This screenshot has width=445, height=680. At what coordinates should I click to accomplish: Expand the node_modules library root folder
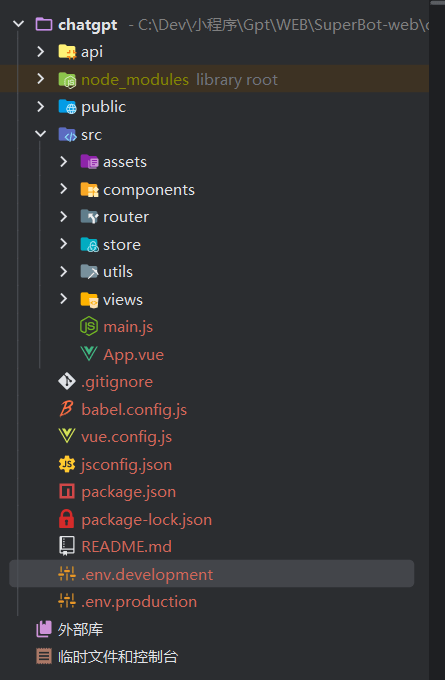click(41, 79)
